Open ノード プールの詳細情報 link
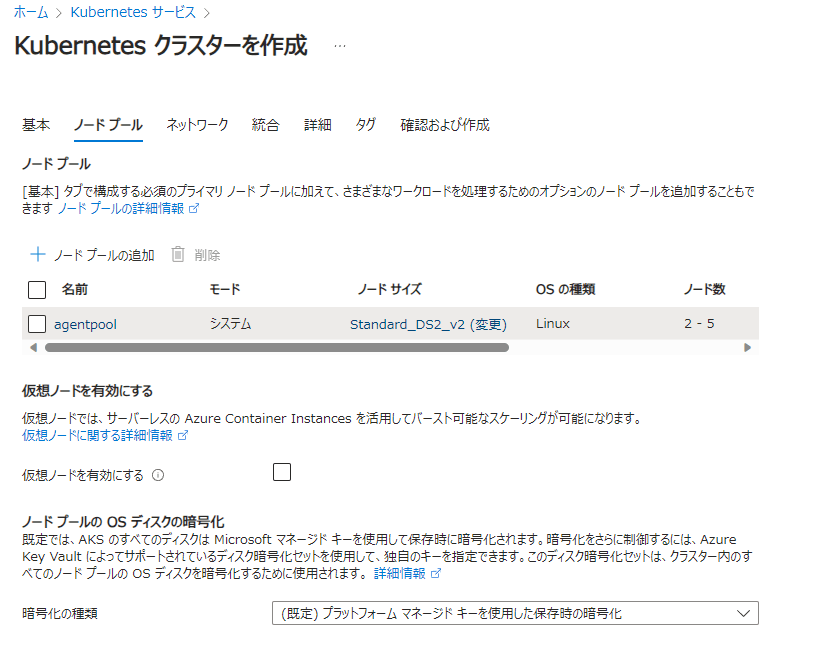816x653 pixels. tap(121, 209)
